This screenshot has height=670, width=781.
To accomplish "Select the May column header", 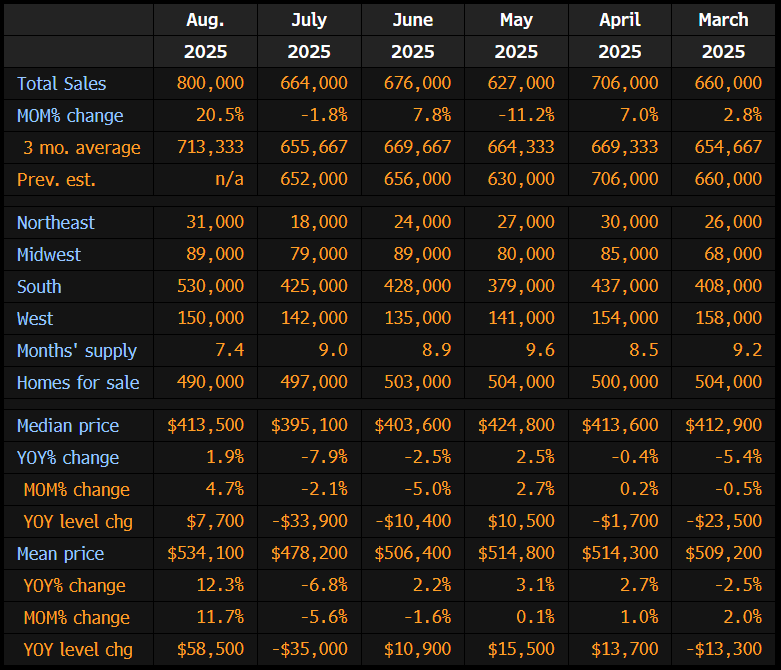I will point(517,20).
